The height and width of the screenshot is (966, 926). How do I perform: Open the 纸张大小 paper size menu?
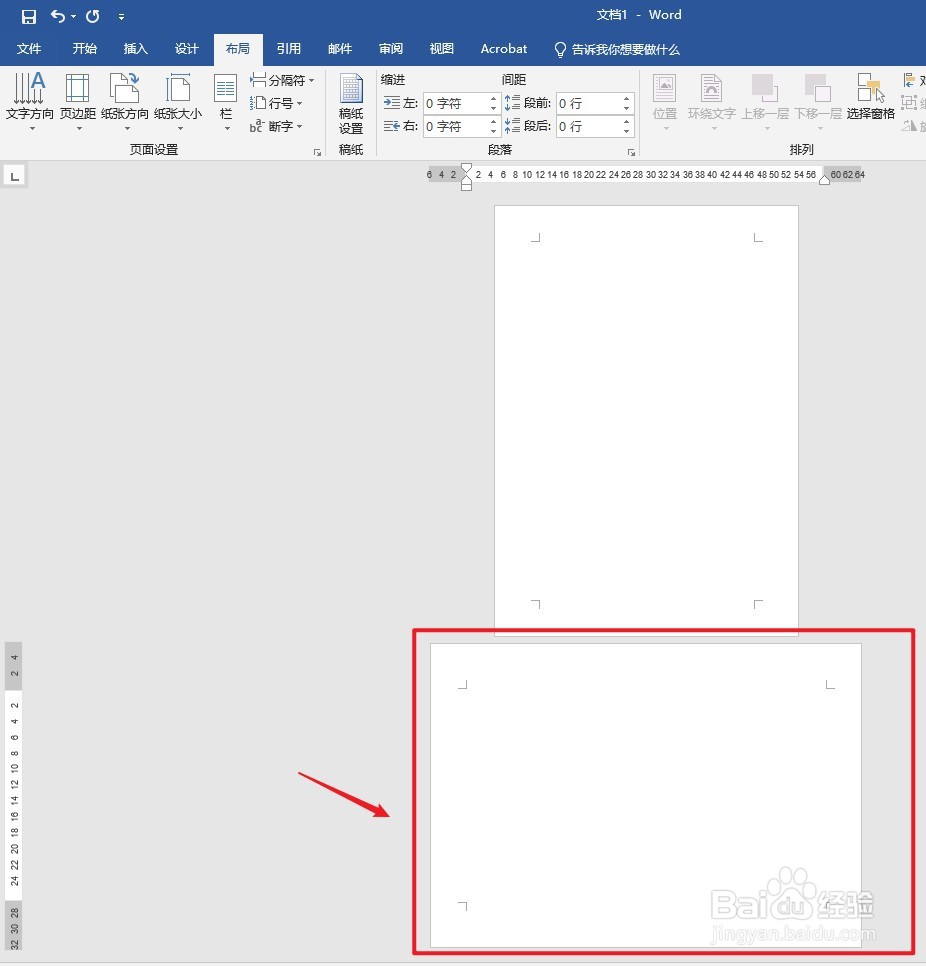(178, 101)
